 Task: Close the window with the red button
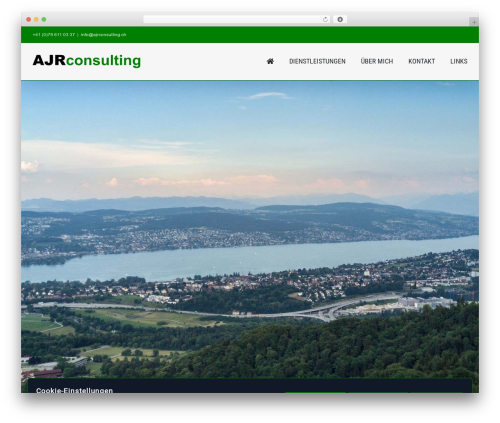point(29,20)
